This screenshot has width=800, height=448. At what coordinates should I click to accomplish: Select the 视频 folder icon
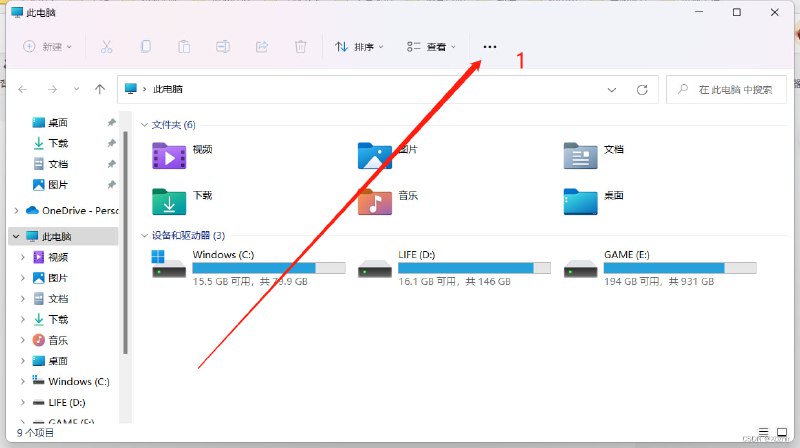tap(169, 156)
